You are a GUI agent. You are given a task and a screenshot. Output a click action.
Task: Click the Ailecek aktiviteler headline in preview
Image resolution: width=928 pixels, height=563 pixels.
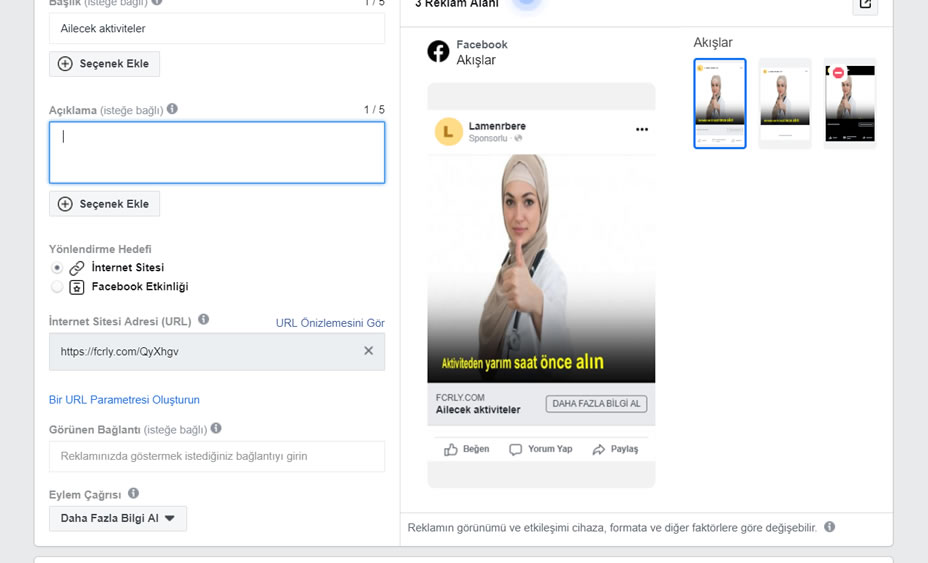coord(478,410)
